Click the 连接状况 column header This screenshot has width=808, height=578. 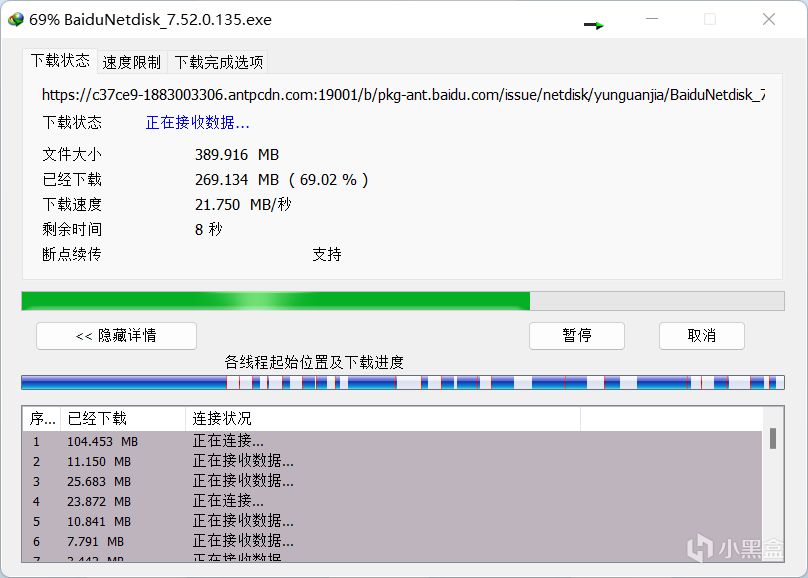tap(383, 418)
